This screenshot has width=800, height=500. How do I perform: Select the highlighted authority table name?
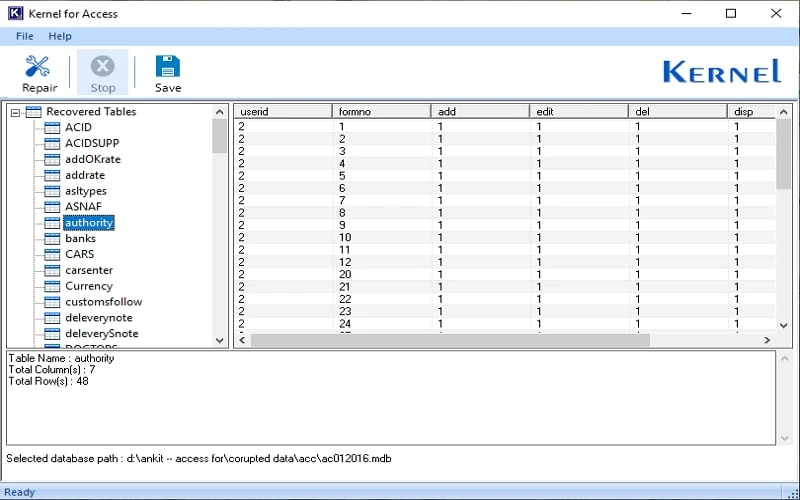(89, 222)
